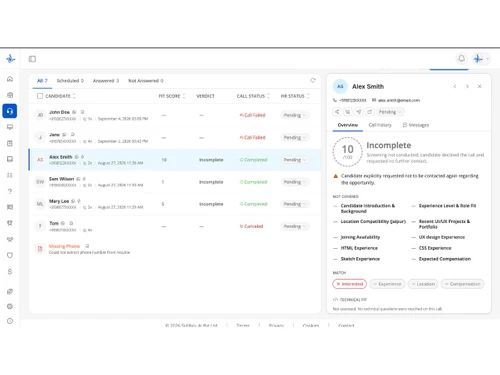The height and width of the screenshot is (375, 500).
Task: Switch to the Not Answered 0 tab
Action: pyautogui.click(x=146, y=81)
